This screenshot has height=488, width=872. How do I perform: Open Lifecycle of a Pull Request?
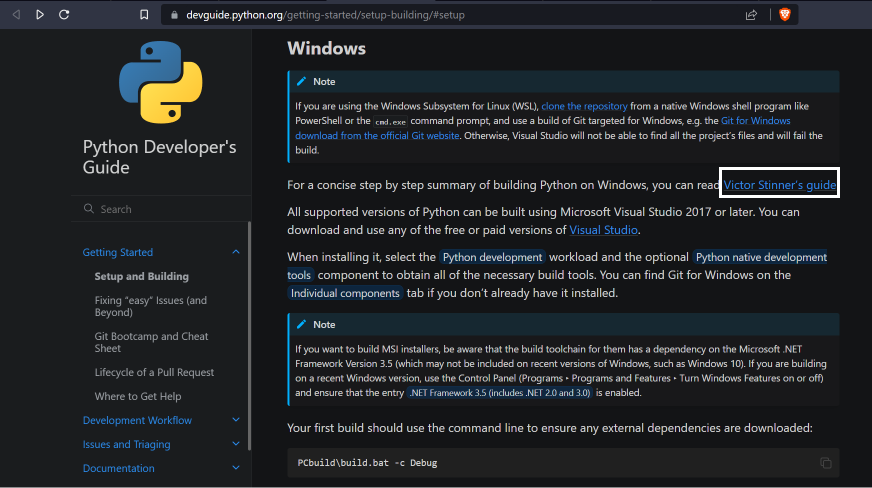click(154, 372)
